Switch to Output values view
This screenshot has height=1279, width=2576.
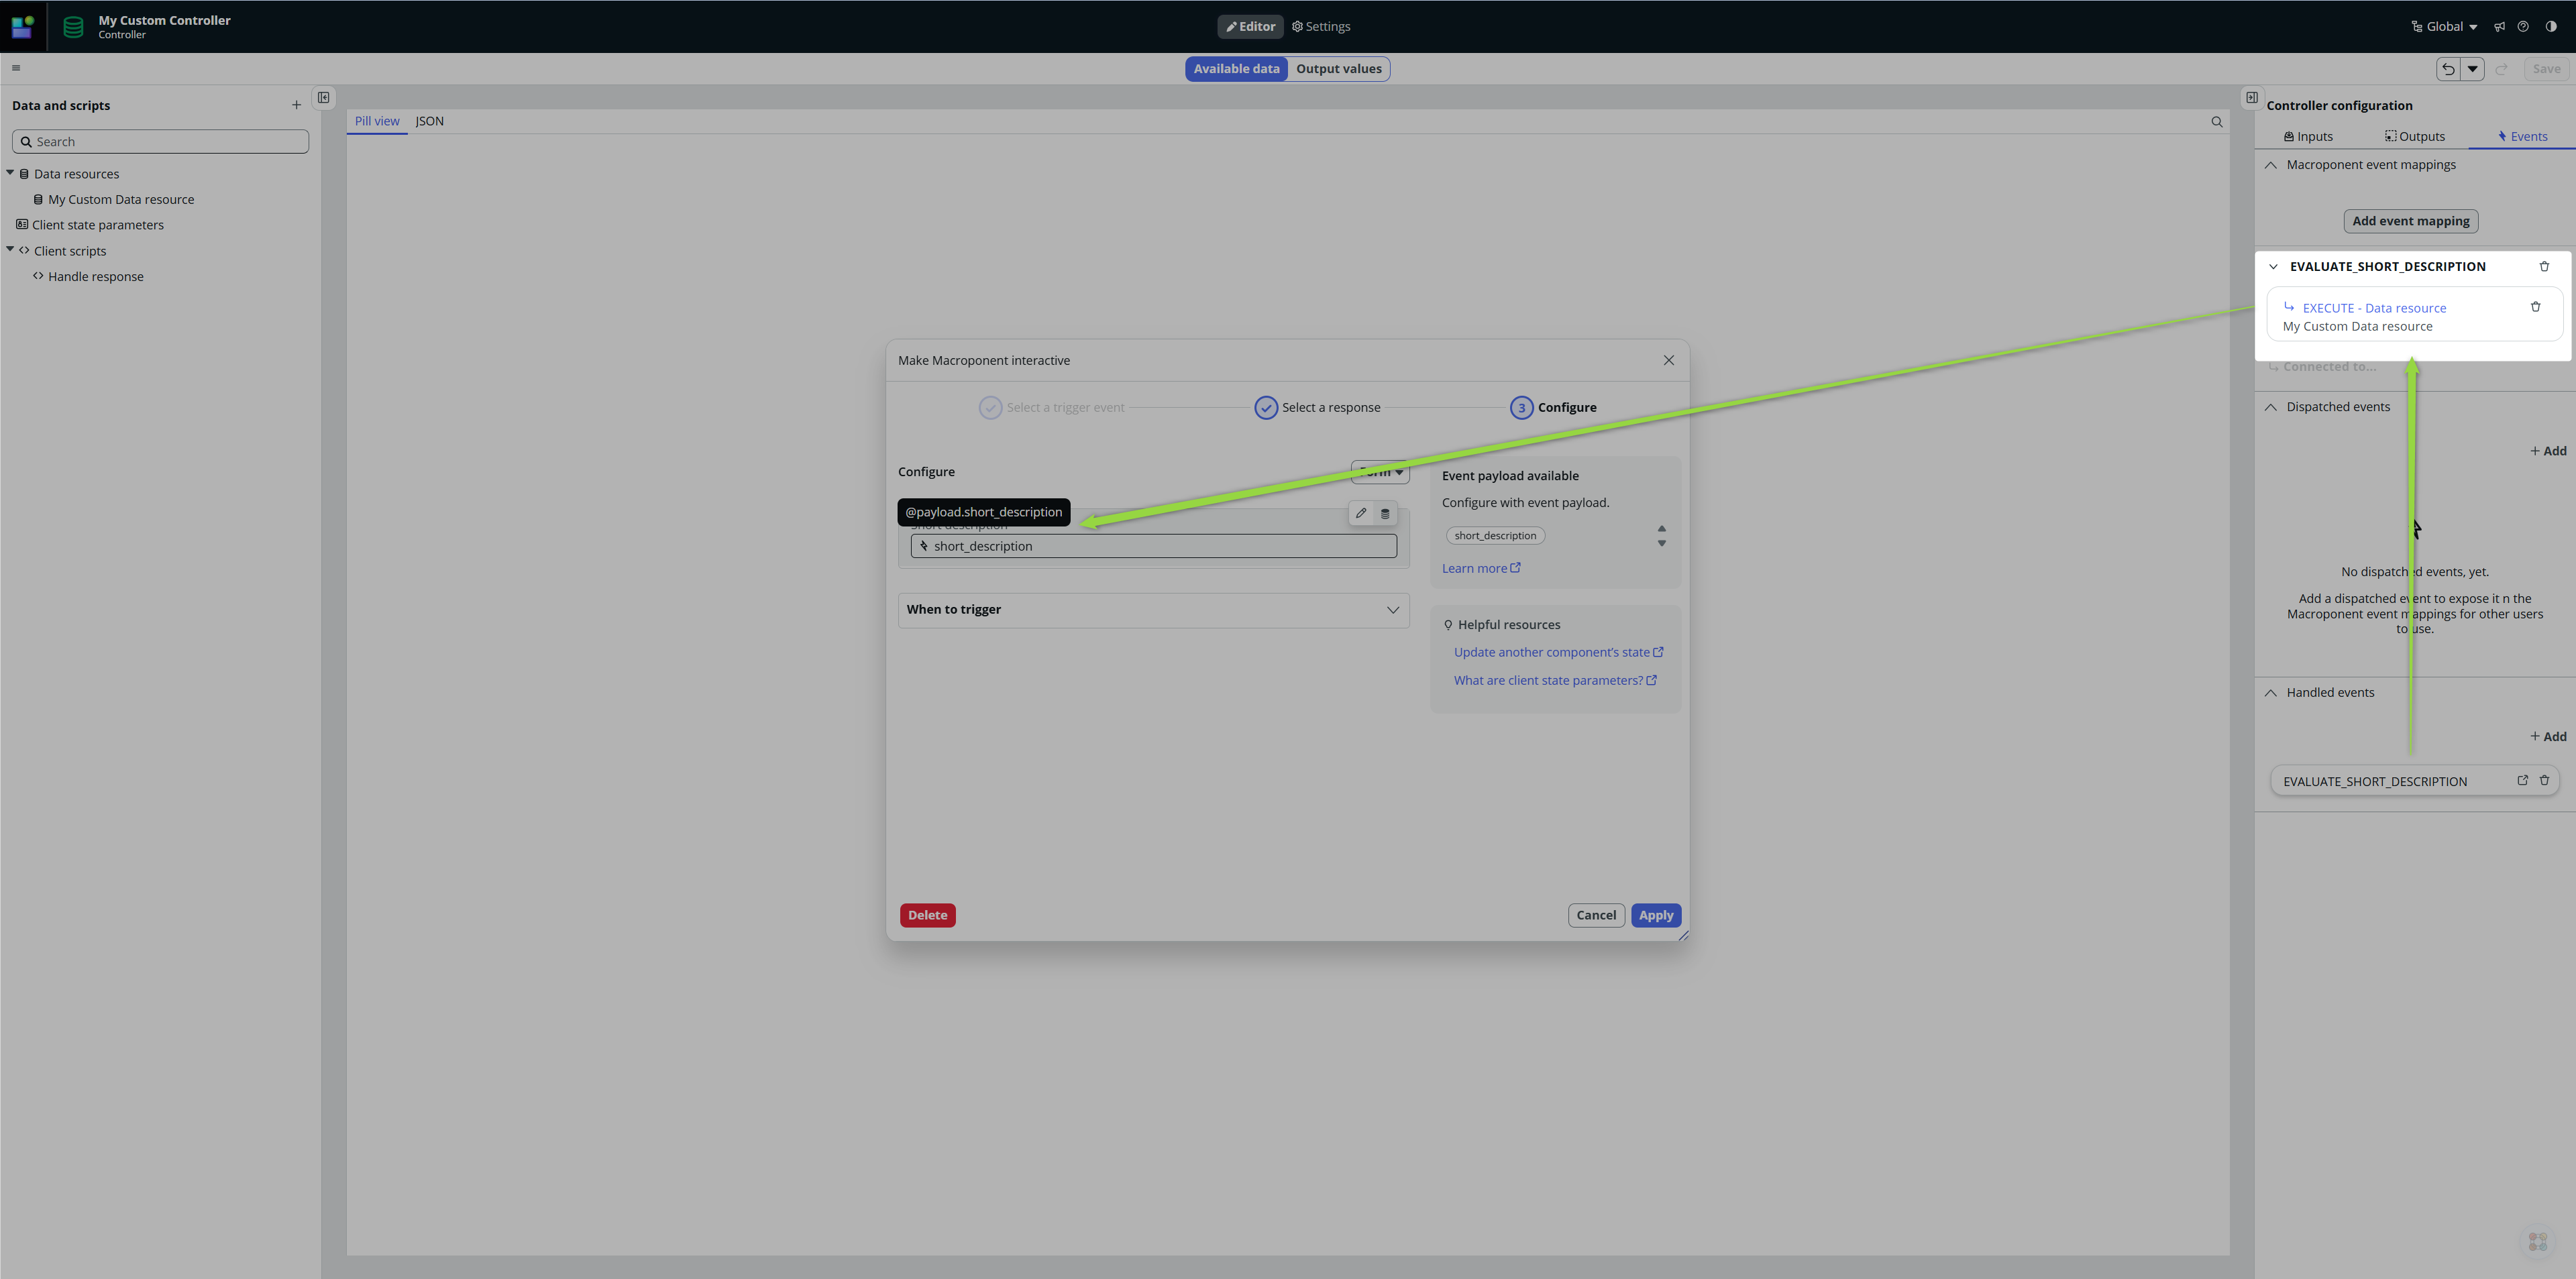[x=1338, y=69]
